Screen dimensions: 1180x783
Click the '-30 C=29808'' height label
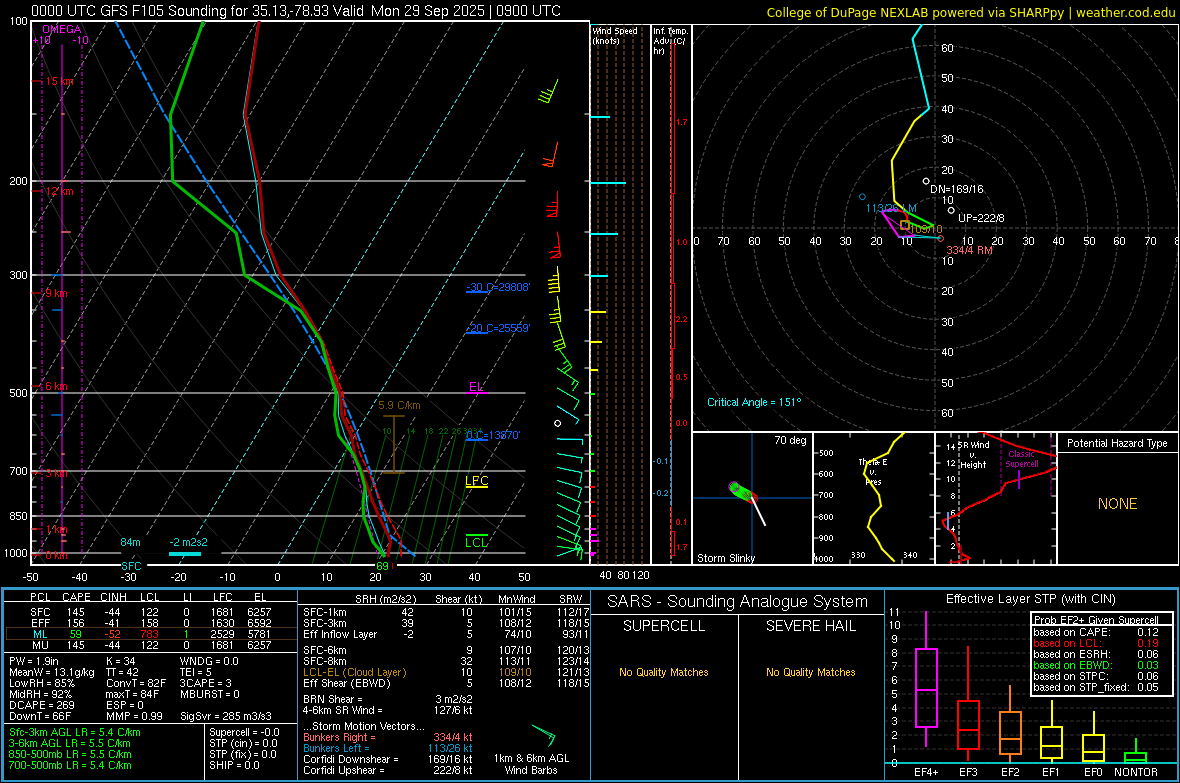point(498,288)
